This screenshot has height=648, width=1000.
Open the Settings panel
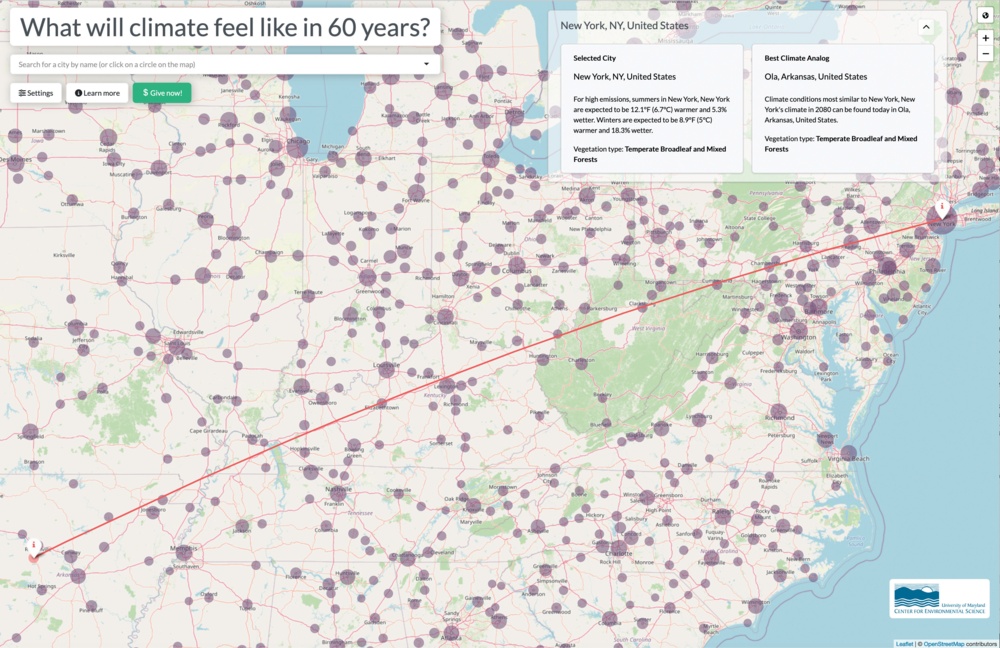click(x=36, y=93)
